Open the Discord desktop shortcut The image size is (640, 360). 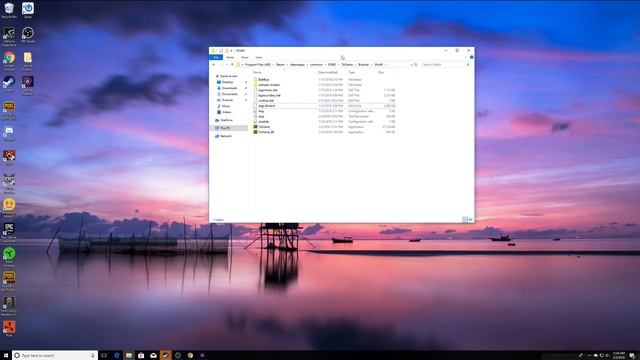9,133
